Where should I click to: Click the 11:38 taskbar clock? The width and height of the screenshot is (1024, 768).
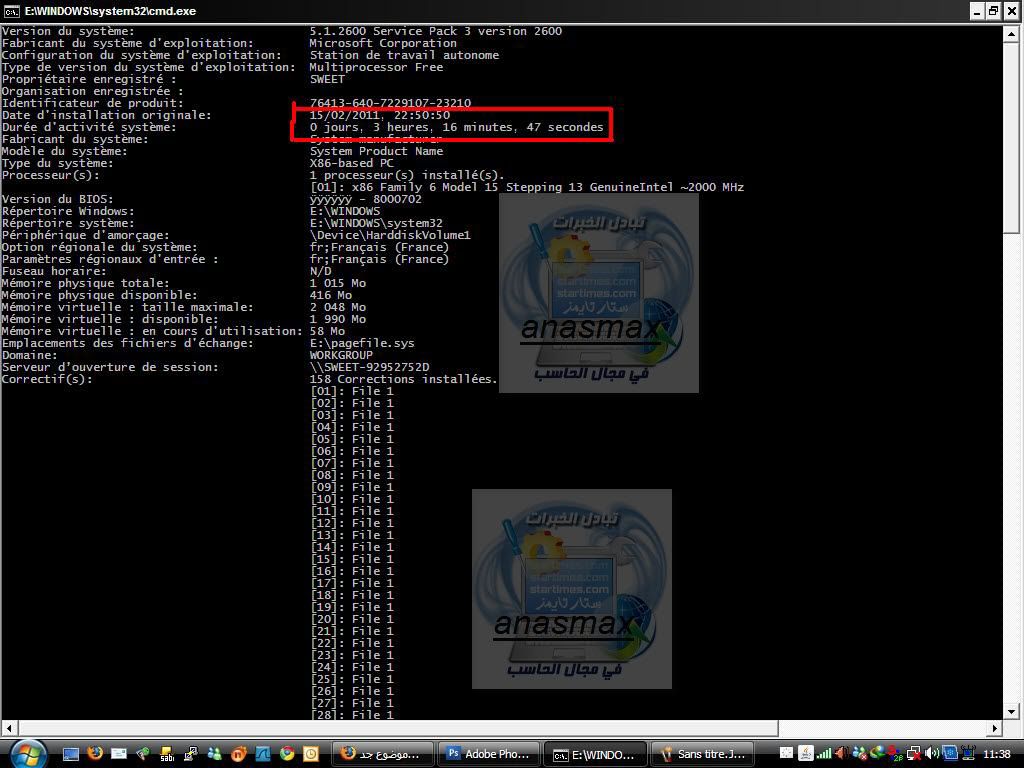click(996, 753)
